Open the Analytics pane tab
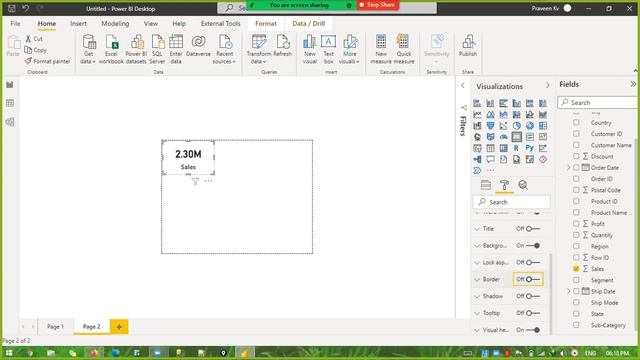Screen dimensions: 640x360 (523, 185)
